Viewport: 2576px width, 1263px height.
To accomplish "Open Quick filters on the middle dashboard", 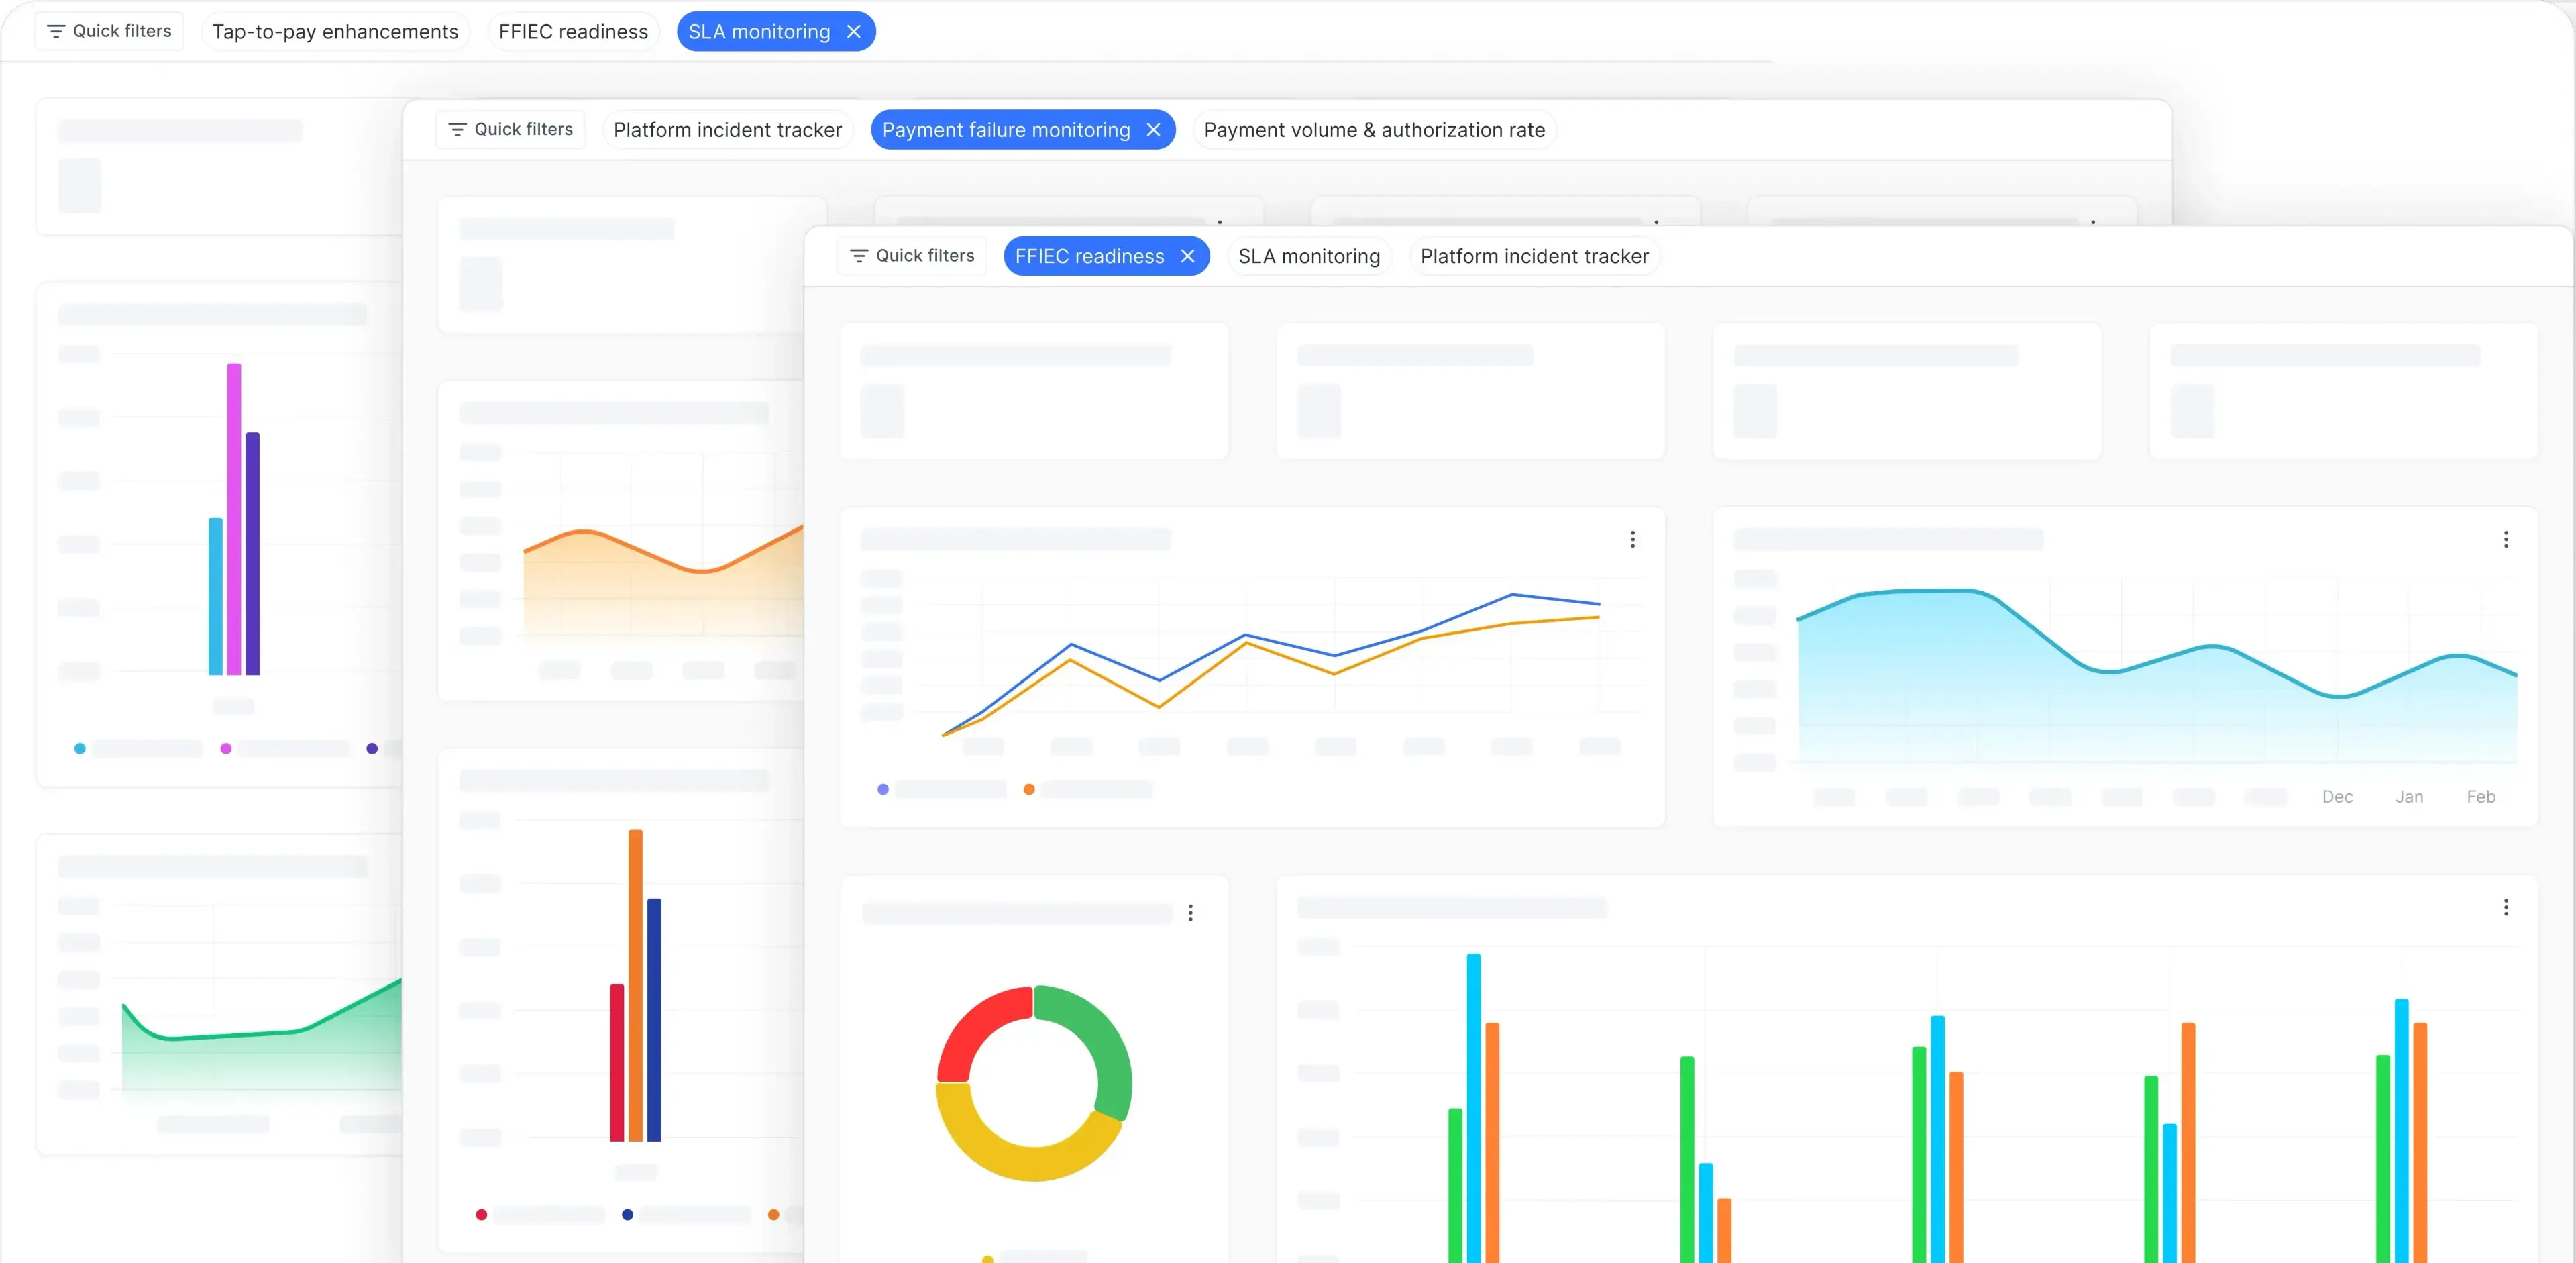I will coord(510,129).
